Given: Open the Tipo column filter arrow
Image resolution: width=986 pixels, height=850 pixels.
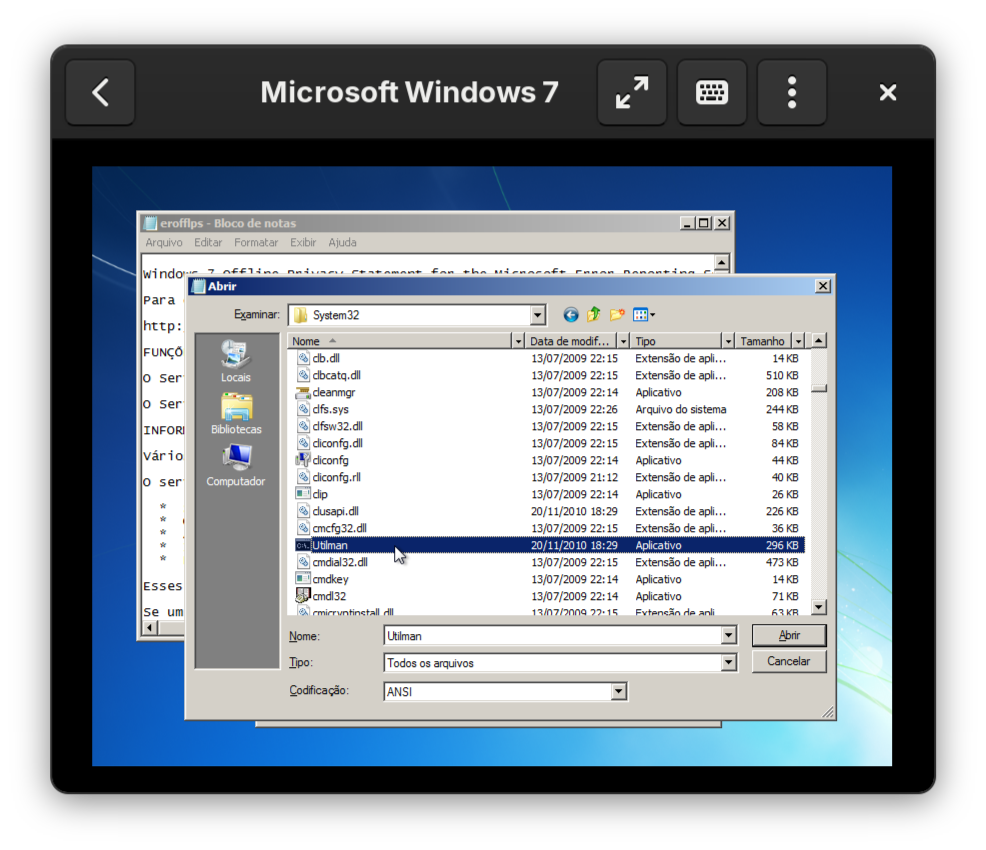Looking at the screenshot, I should [728, 341].
